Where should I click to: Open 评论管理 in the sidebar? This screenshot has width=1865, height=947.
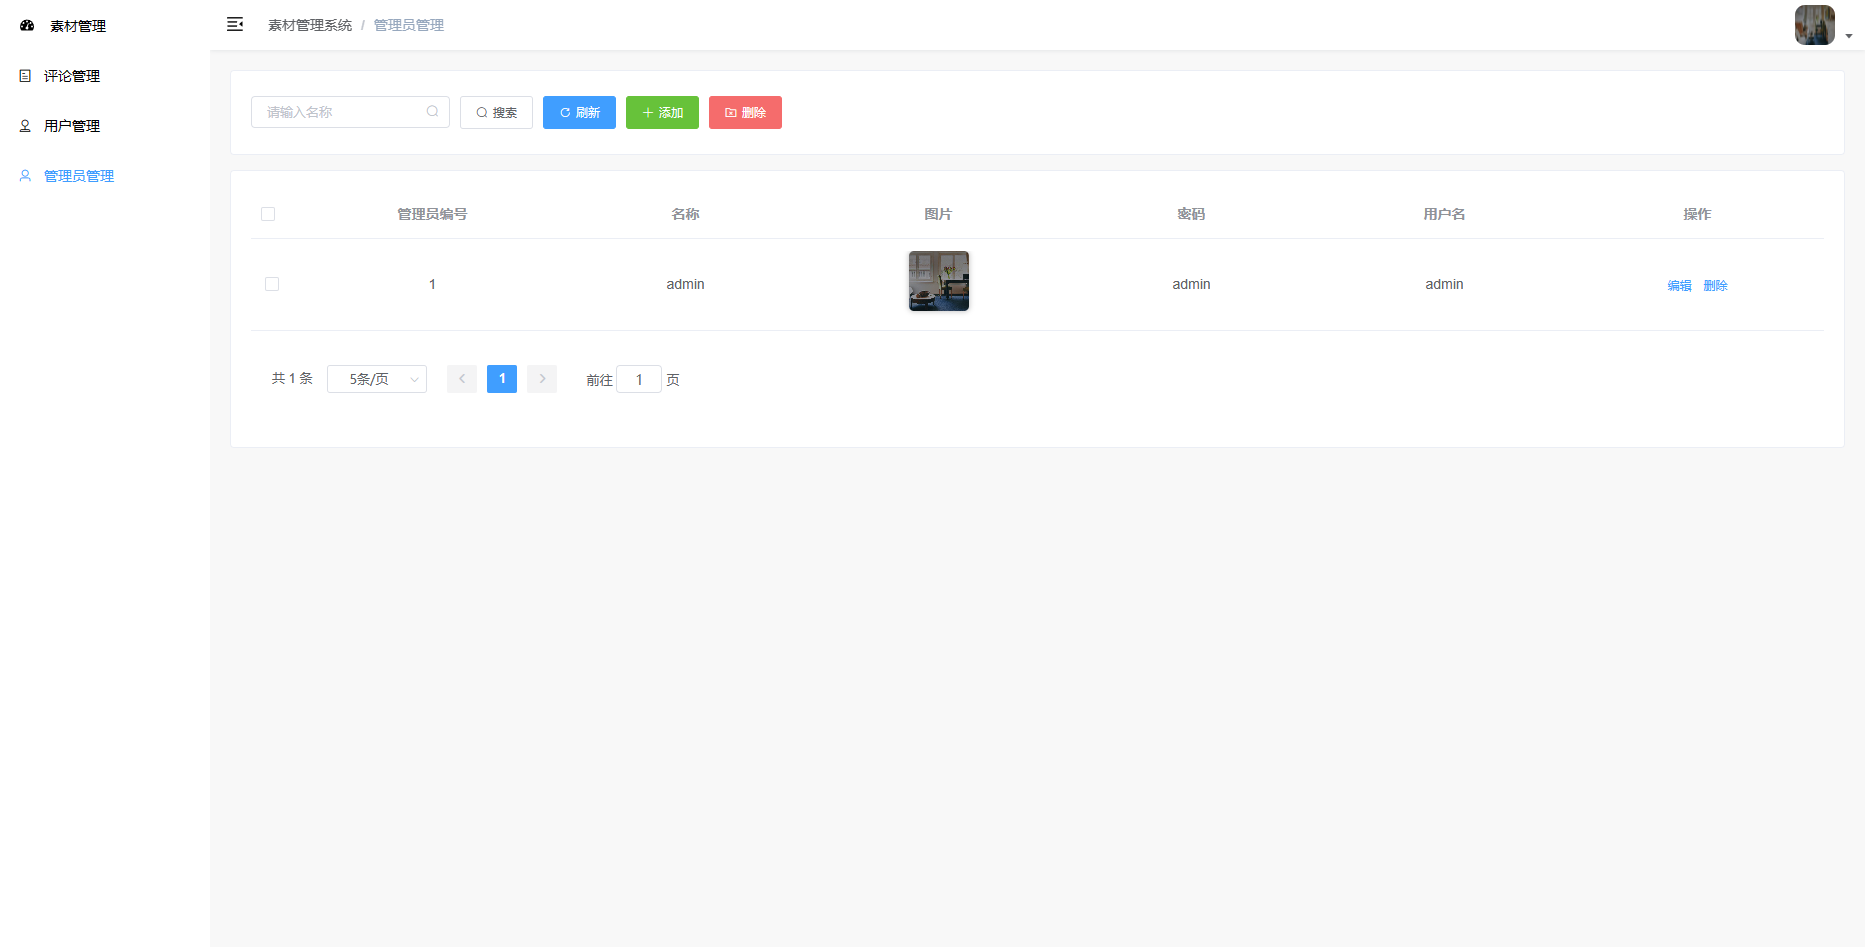(x=72, y=76)
